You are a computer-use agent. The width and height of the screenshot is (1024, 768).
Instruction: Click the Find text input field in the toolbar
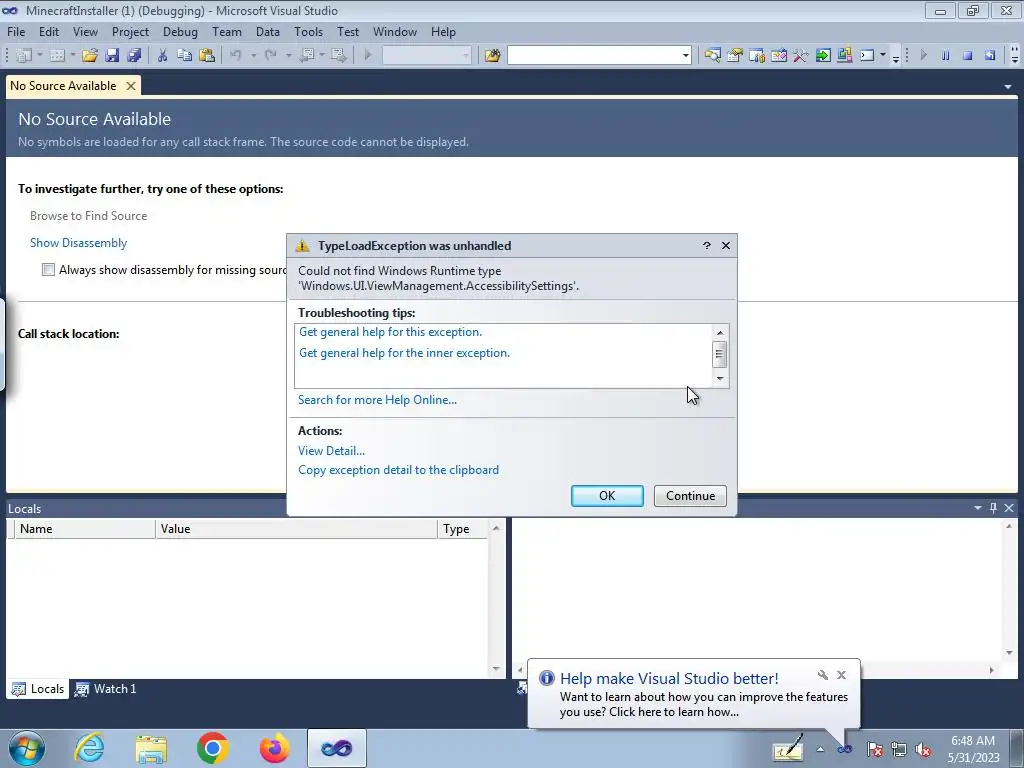pos(594,56)
